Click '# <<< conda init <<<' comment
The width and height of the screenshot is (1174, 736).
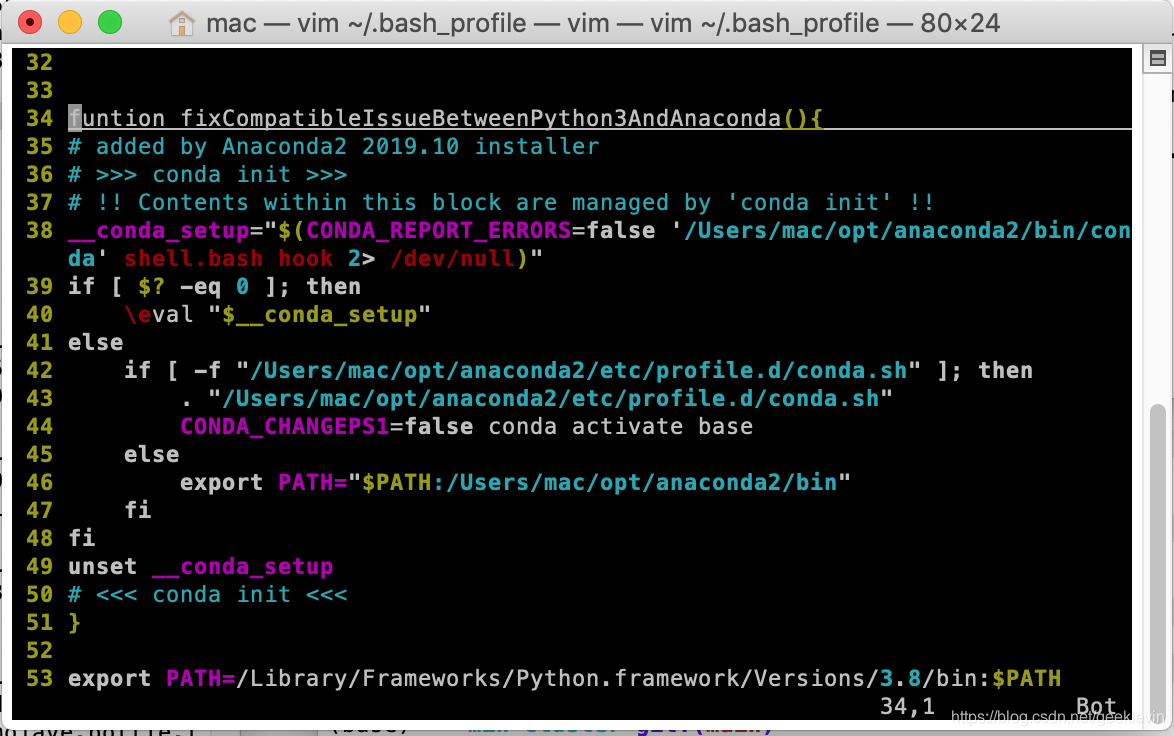(207, 594)
